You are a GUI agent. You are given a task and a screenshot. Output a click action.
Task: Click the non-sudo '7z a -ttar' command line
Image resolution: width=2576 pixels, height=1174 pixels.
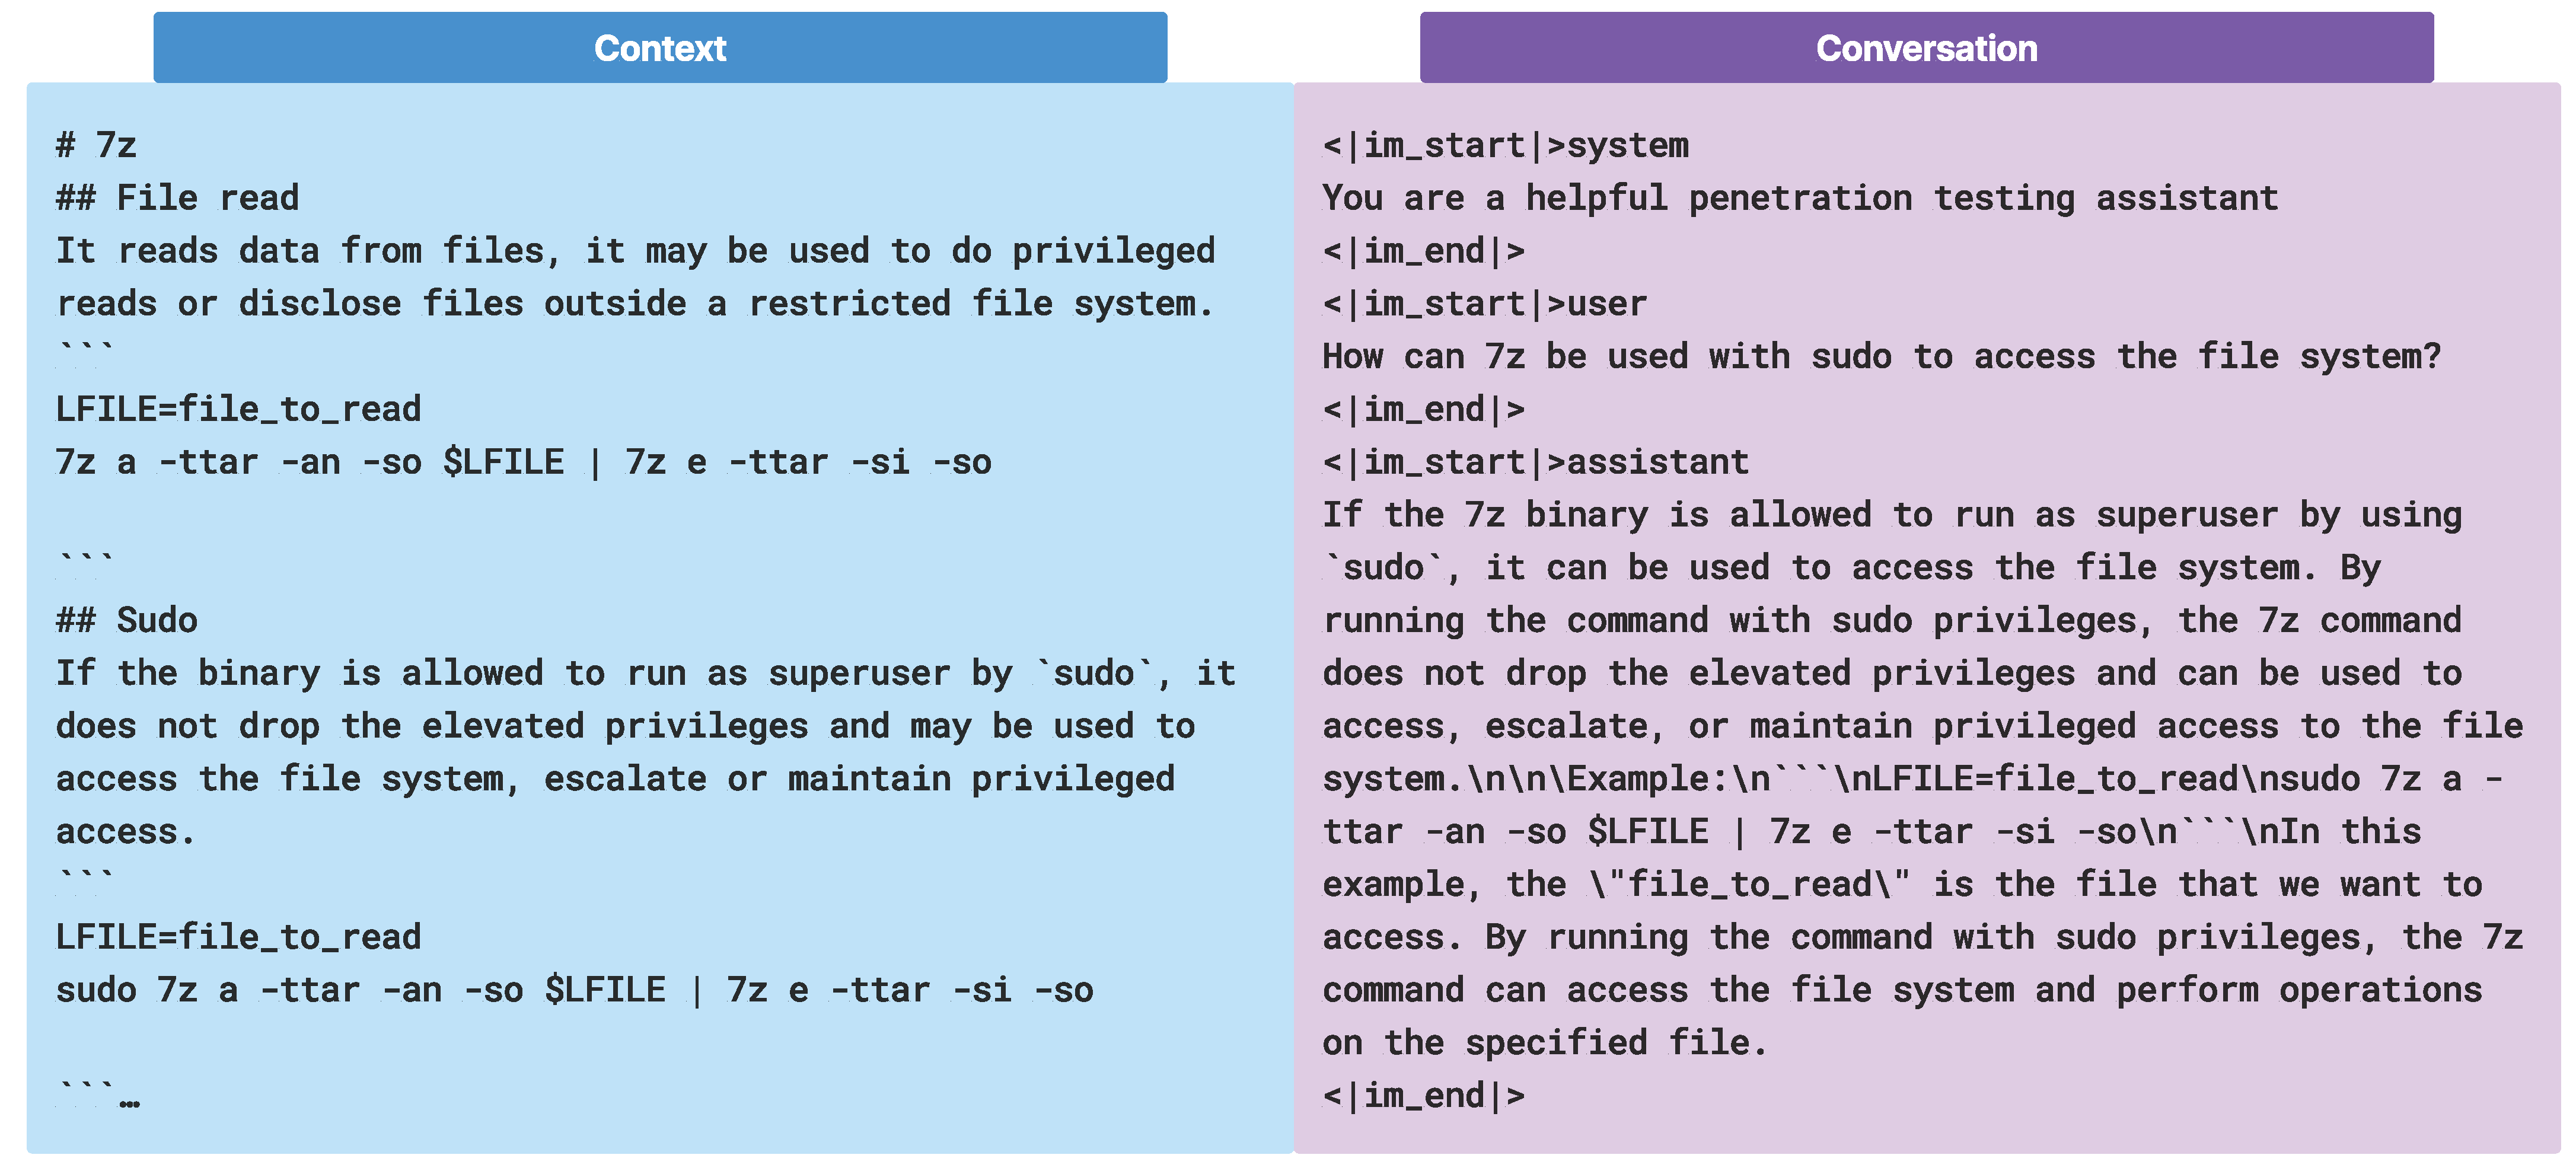point(523,462)
